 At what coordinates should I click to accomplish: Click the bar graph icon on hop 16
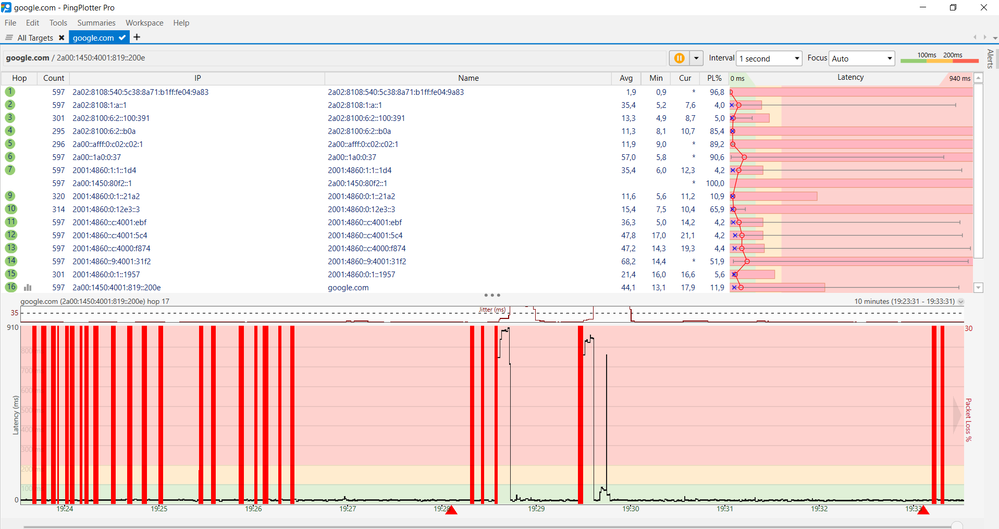[x=28, y=288]
